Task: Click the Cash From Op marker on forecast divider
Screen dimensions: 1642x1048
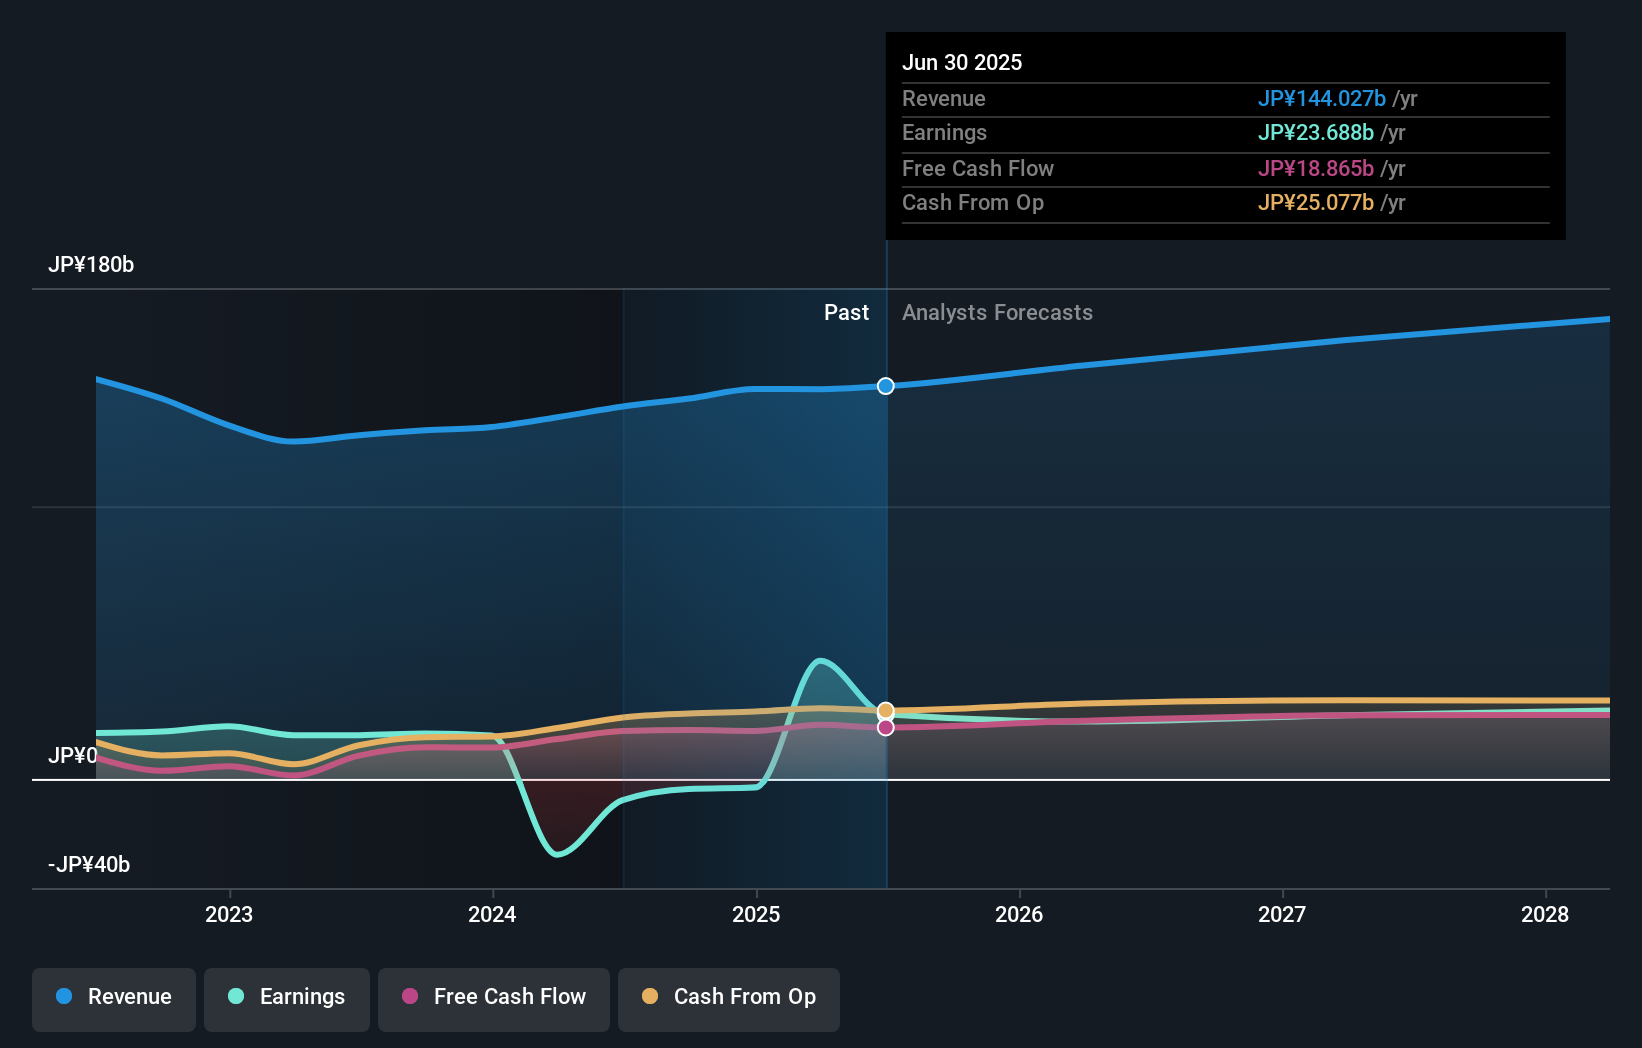Action: click(885, 710)
